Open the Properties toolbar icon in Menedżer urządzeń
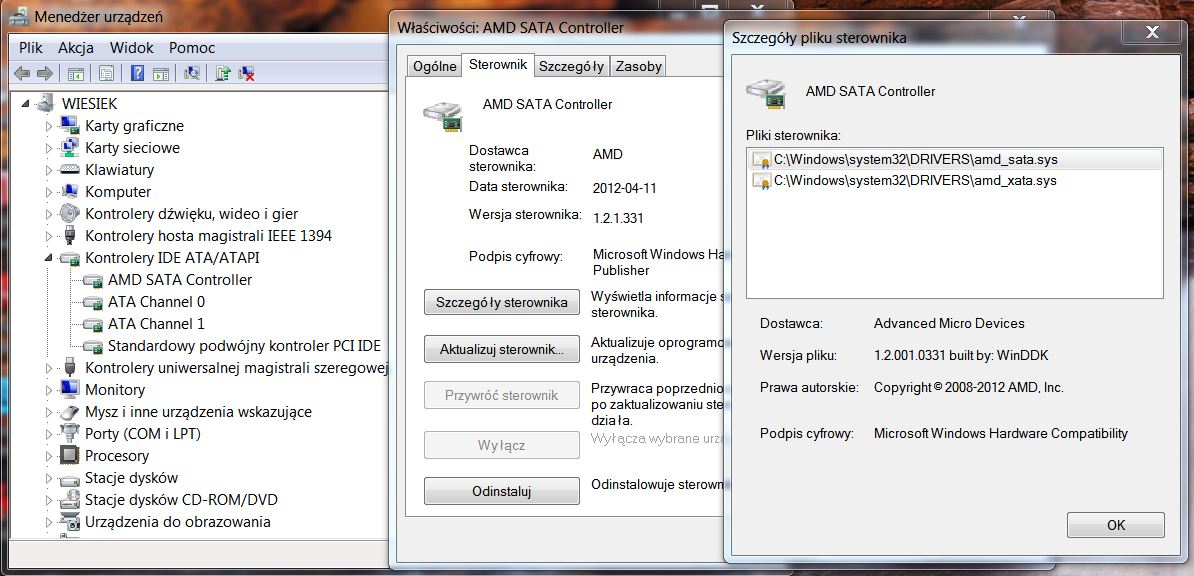The height and width of the screenshot is (576, 1194). point(107,74)
